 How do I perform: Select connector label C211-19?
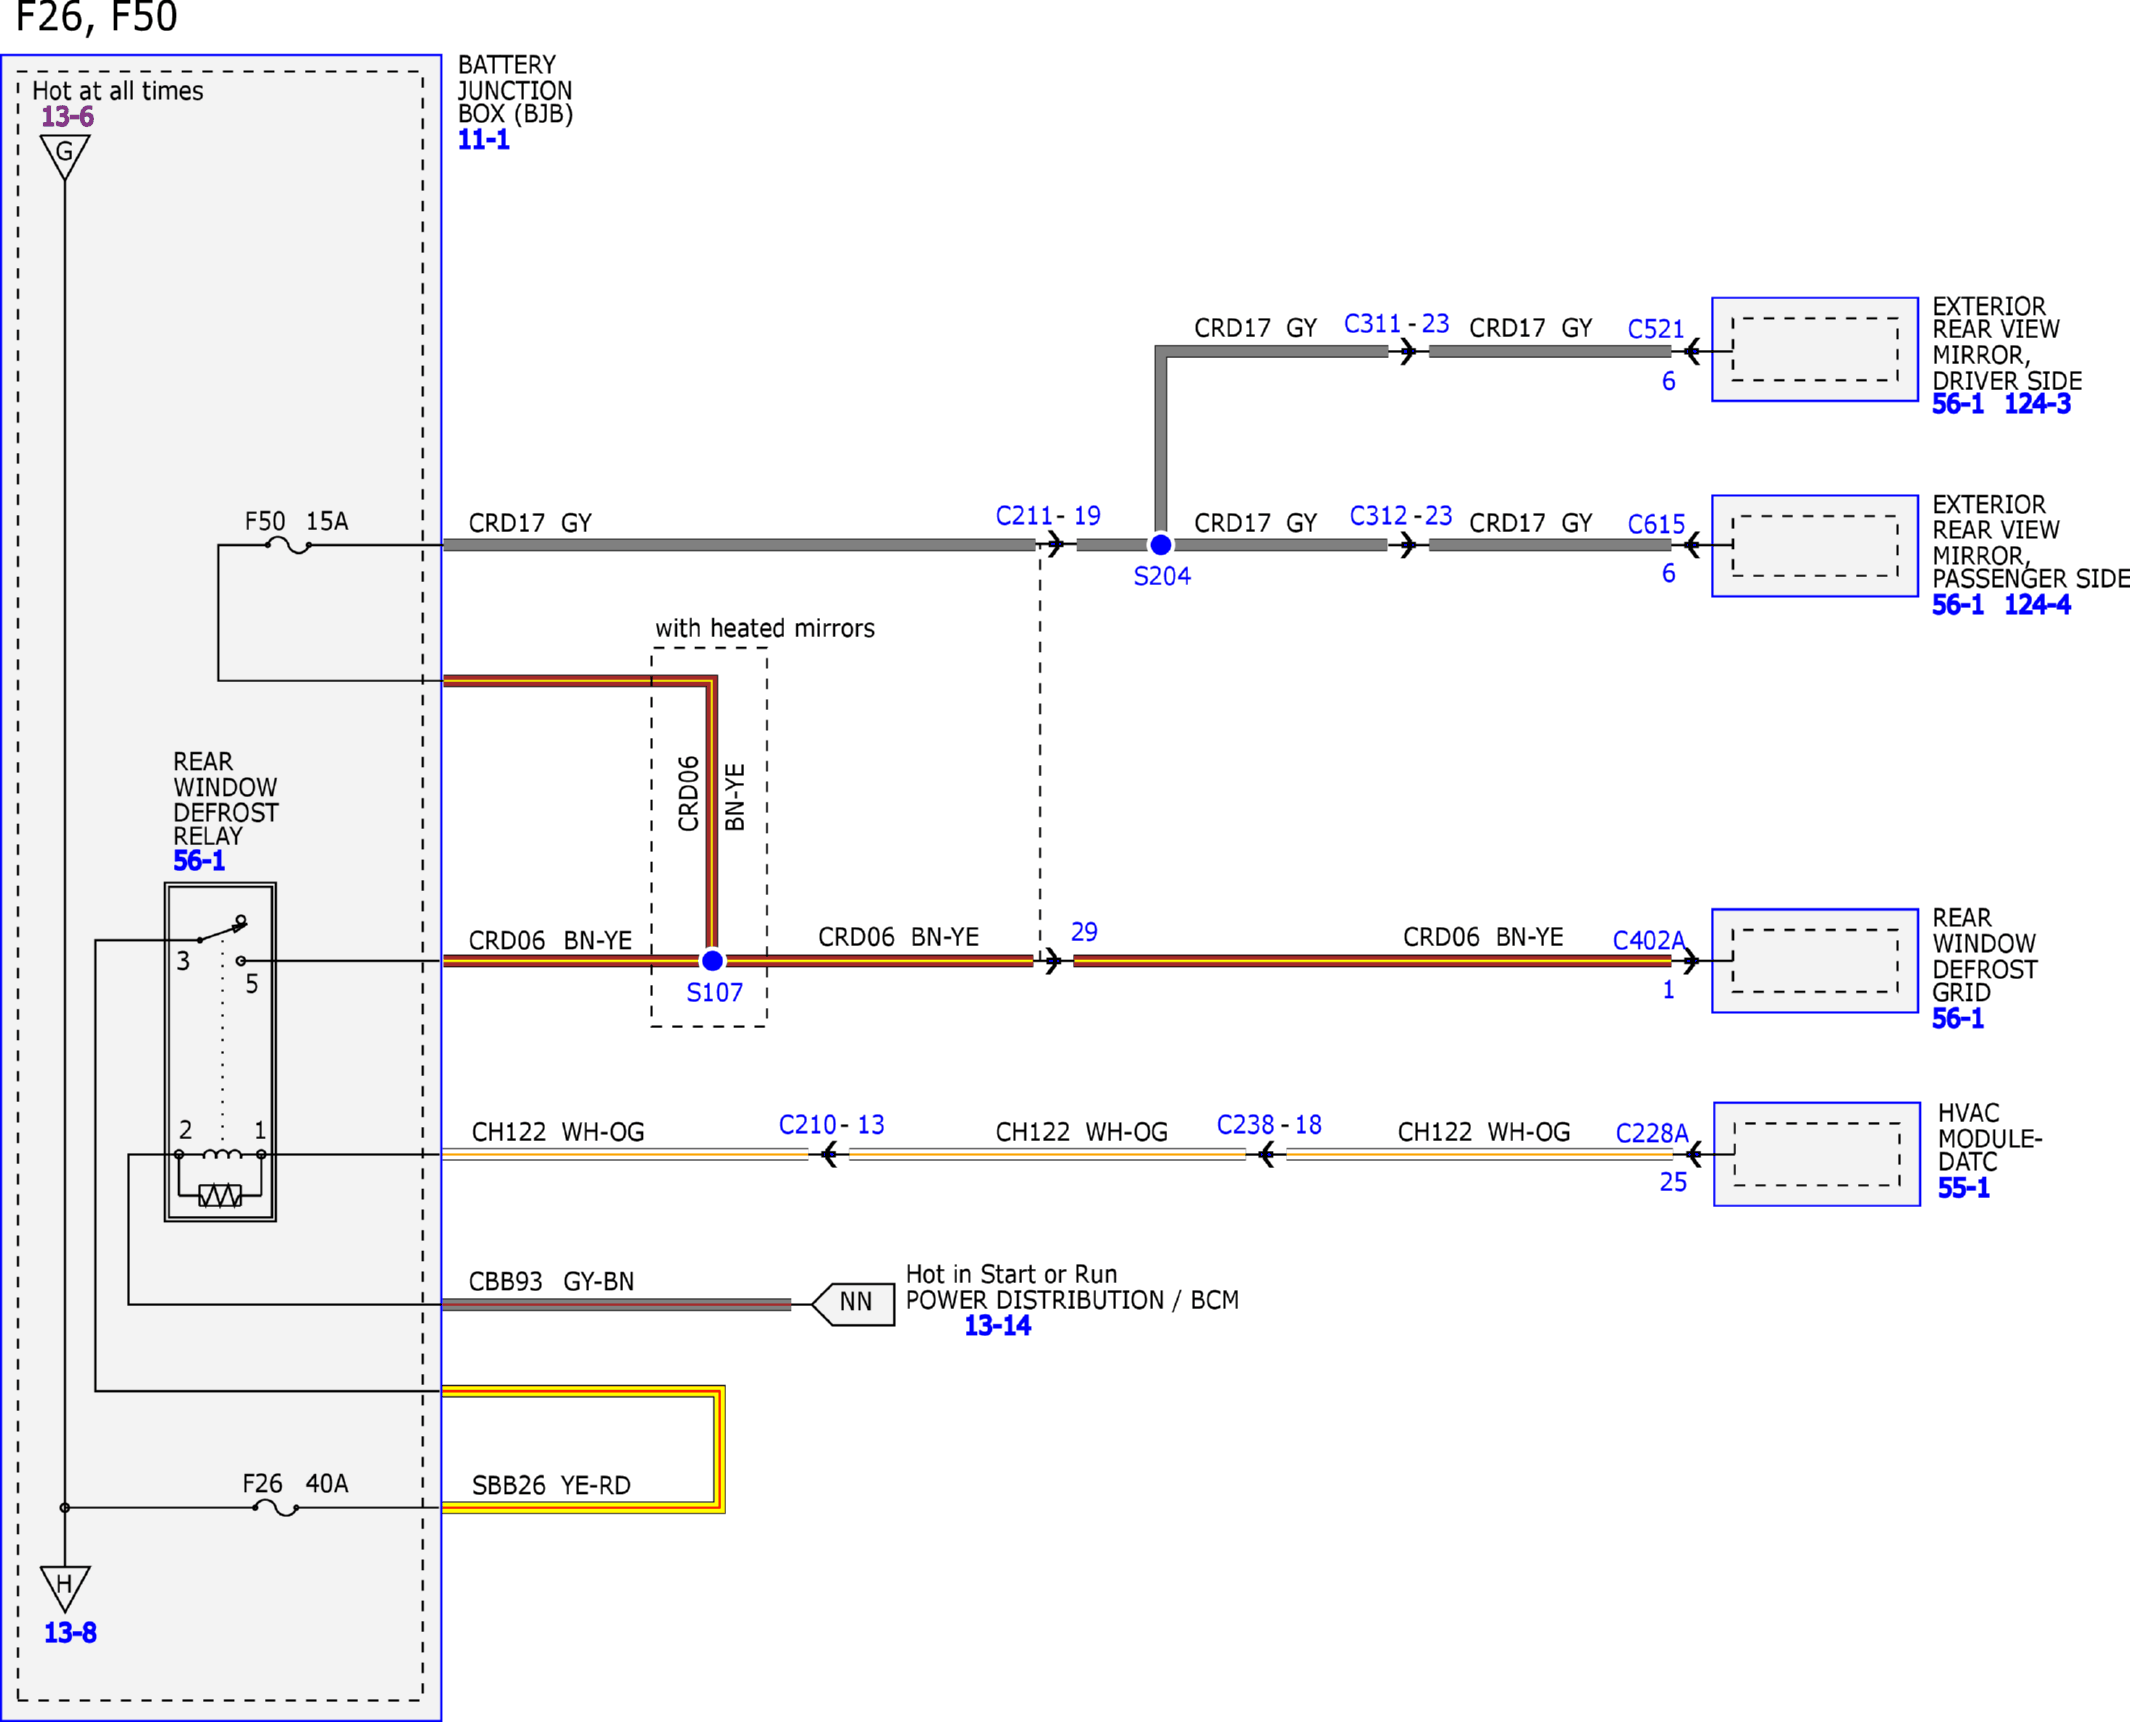(x=1048, y=516)
